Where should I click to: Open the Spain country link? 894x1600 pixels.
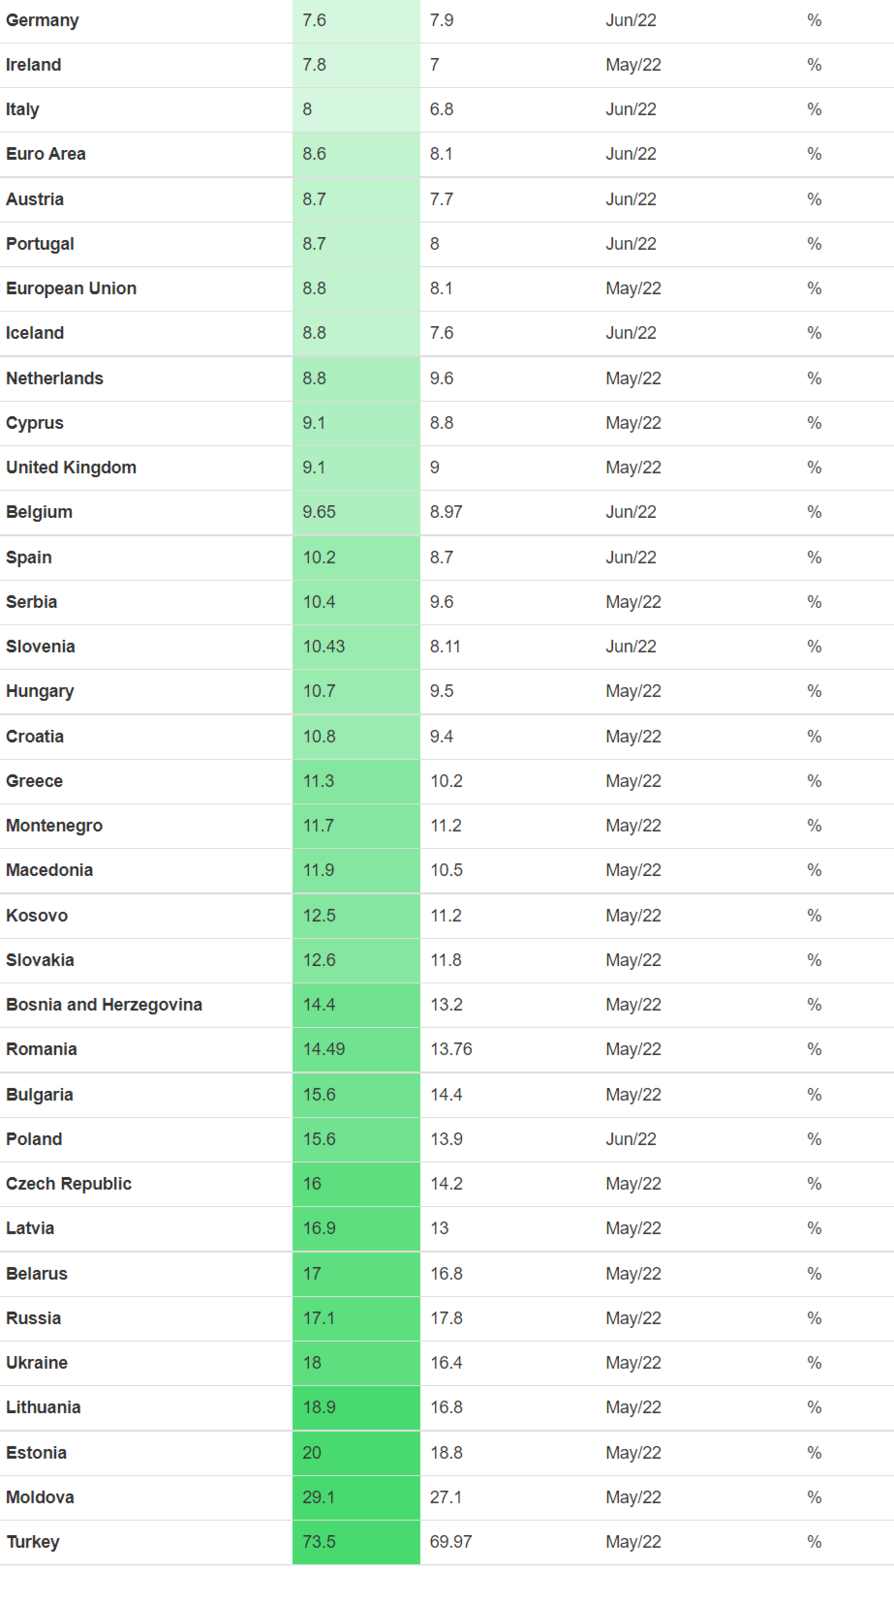(x=29, y=557)
